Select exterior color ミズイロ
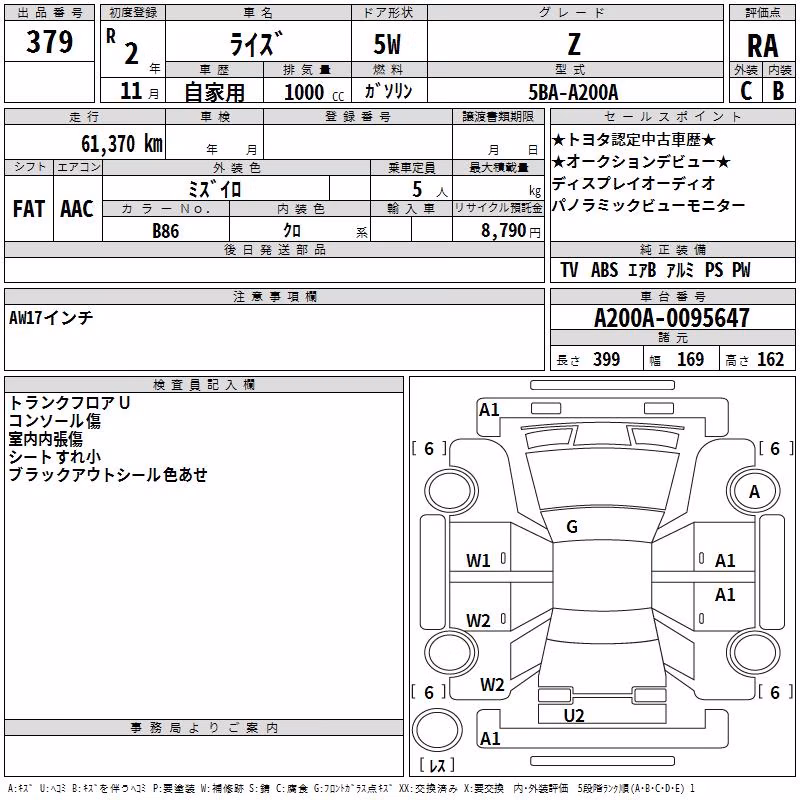 pos(215,189)
